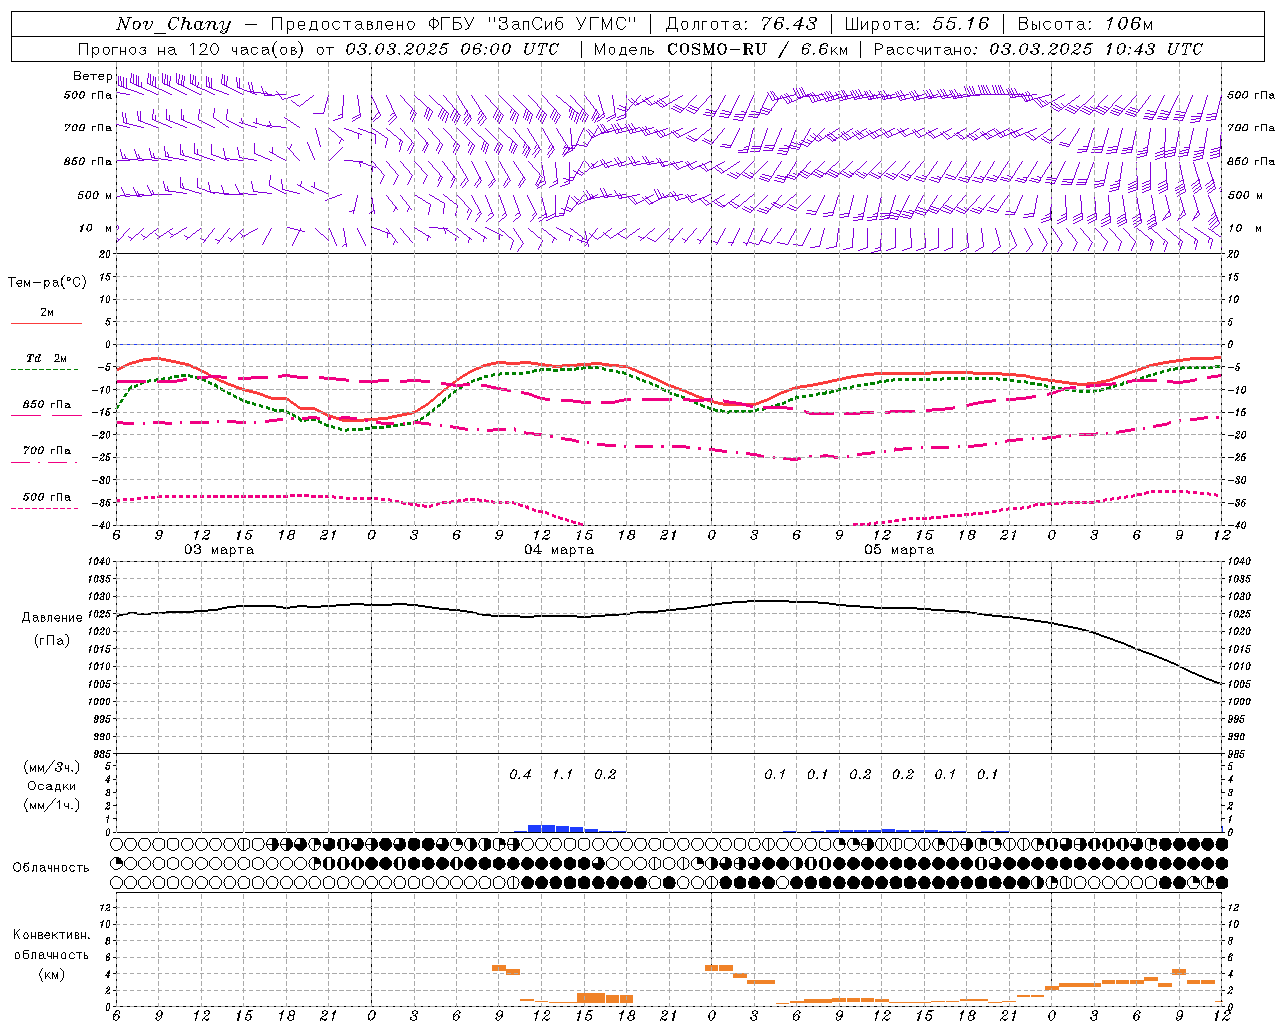
Task: Click the '(км)' units label under convective cloudiness
Action: (x=53, y=973)
